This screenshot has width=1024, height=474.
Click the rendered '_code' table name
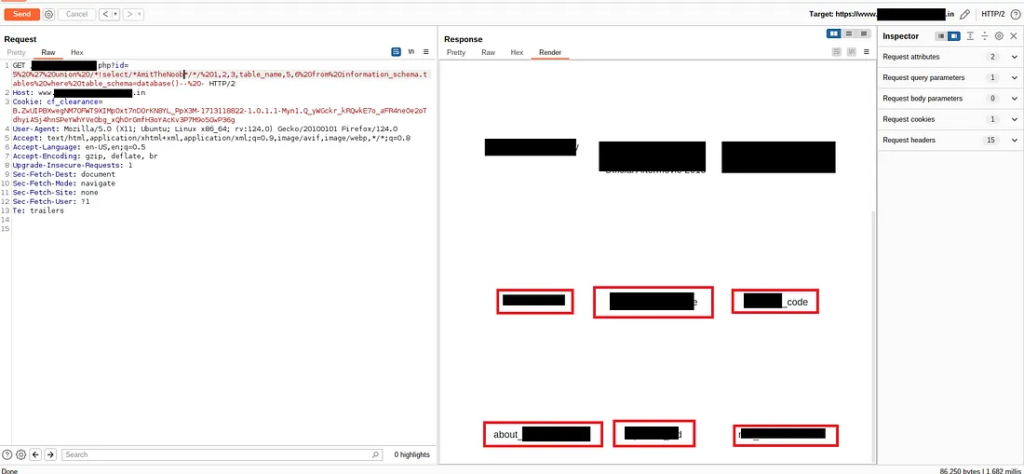(795, 302)
